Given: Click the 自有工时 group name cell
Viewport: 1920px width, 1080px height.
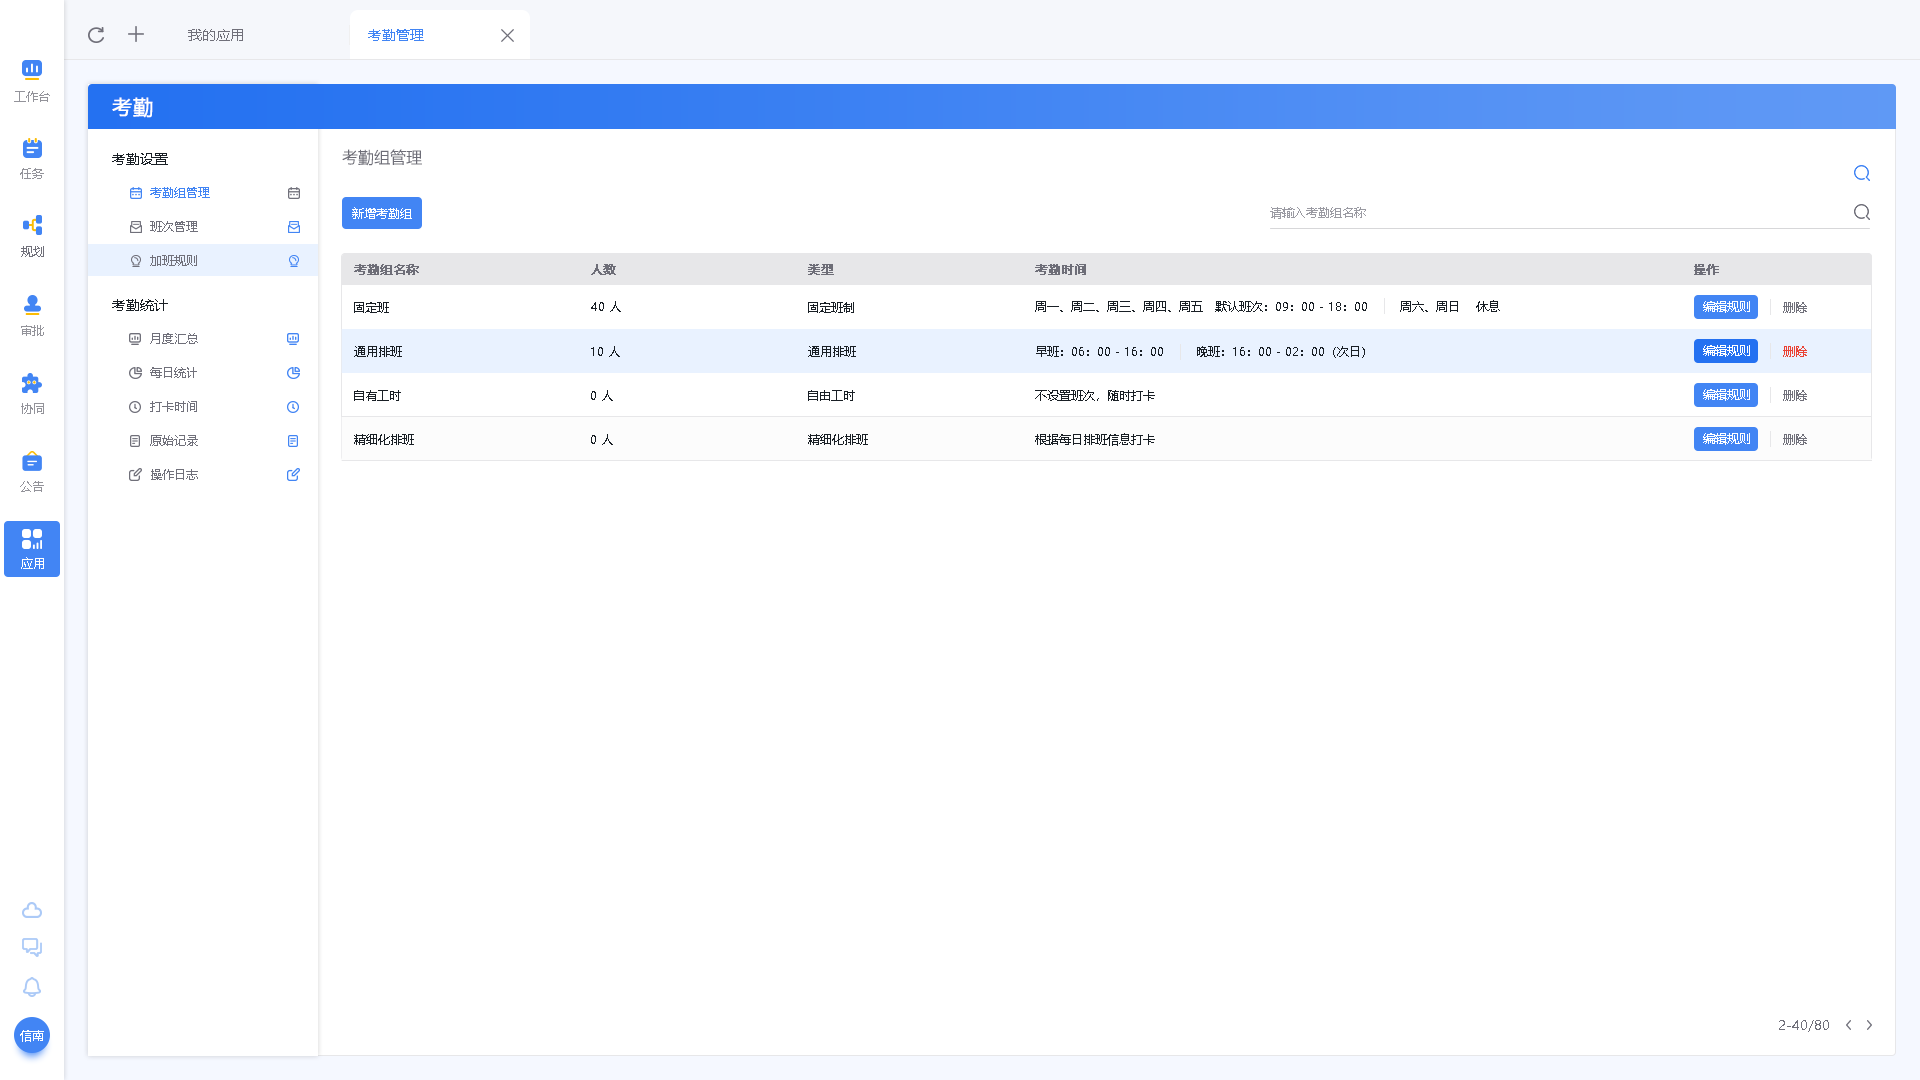Looking at the screenshot, I should (377, 395).
